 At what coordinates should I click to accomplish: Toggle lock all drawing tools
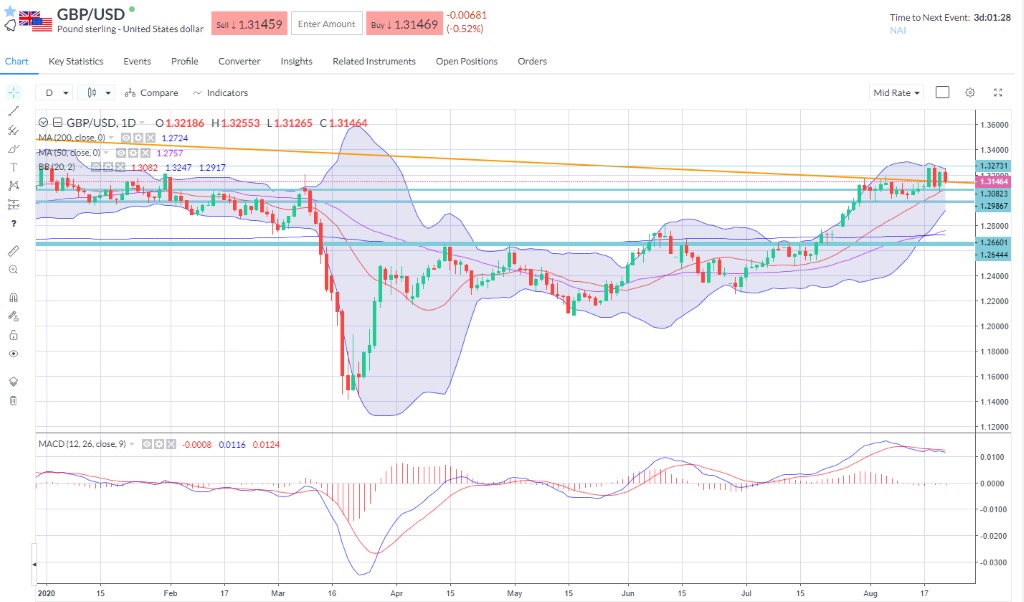[x=14, y=335]
